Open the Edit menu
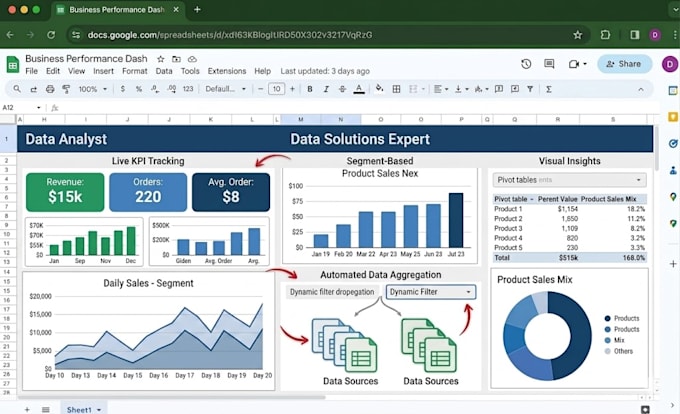The height and width of the screenshot is (414, 680). tap(53, 71)
